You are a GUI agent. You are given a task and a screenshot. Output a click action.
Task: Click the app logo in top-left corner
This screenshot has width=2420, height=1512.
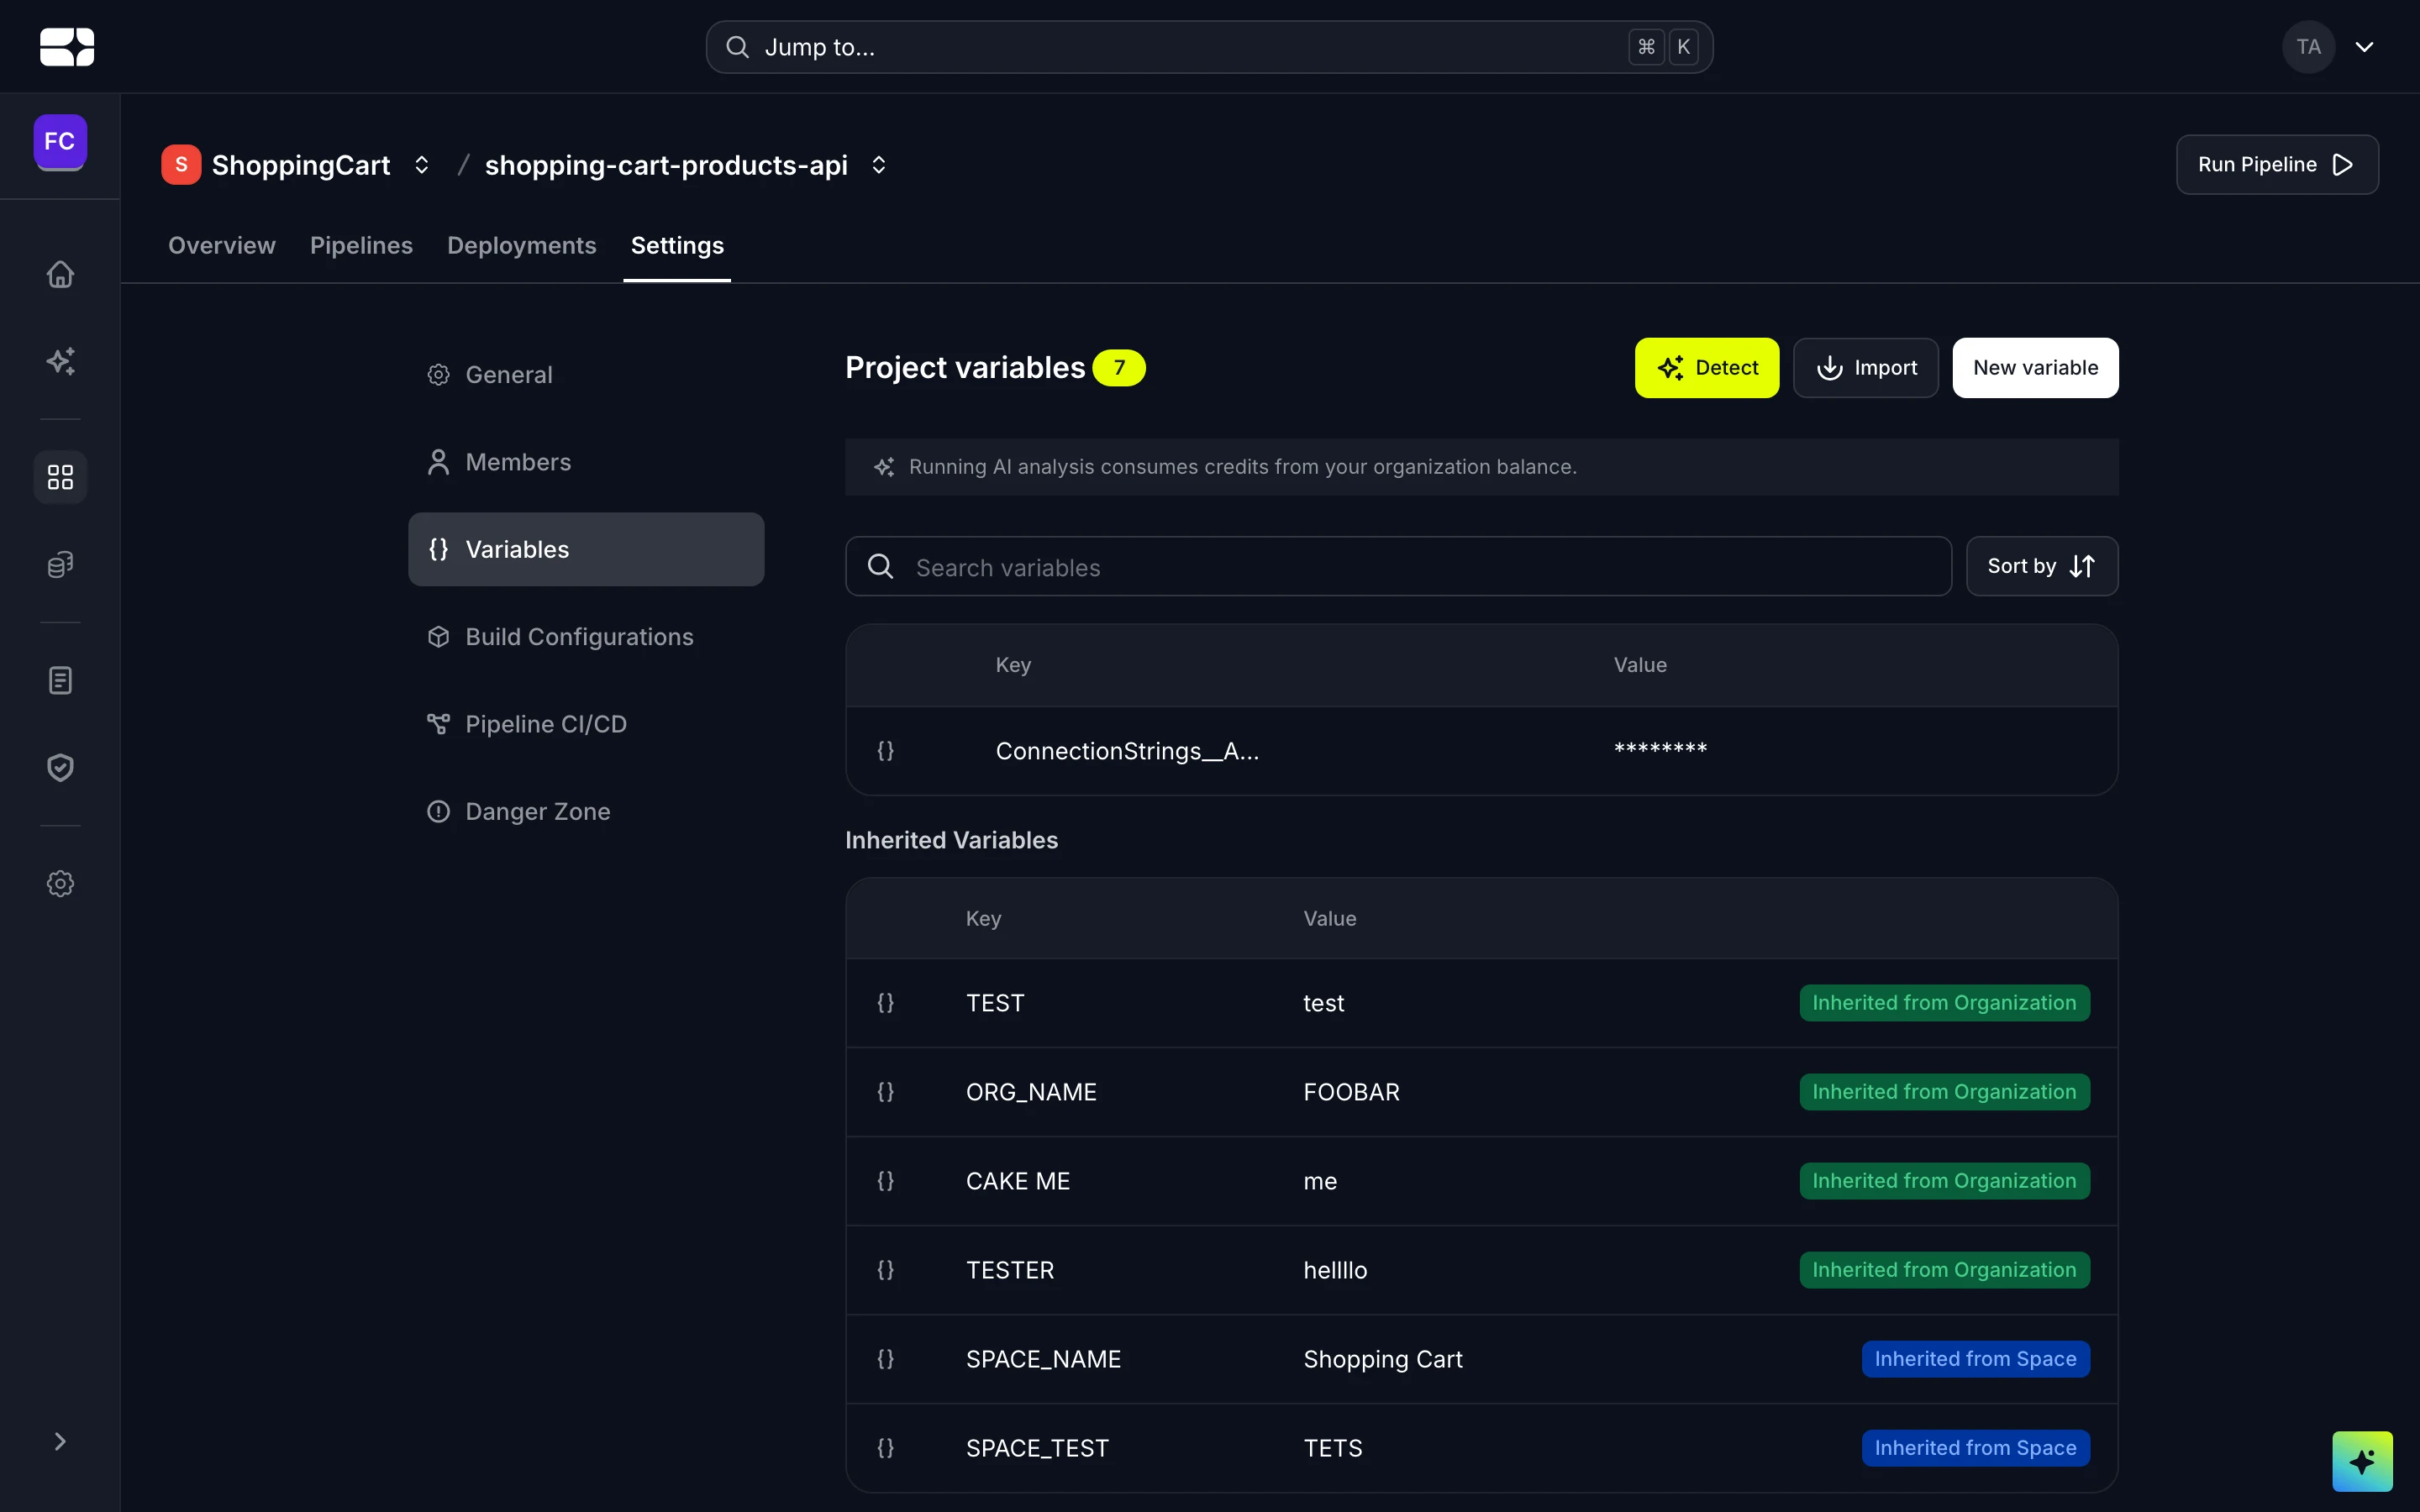coord(67,47)
